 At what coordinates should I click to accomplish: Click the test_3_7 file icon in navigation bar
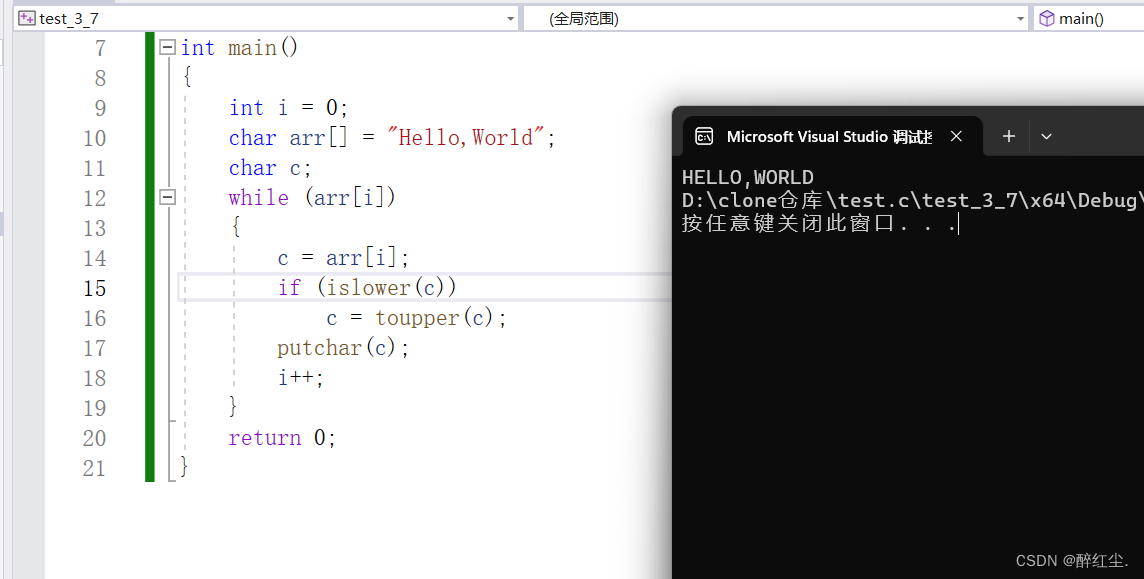(28, 17)
